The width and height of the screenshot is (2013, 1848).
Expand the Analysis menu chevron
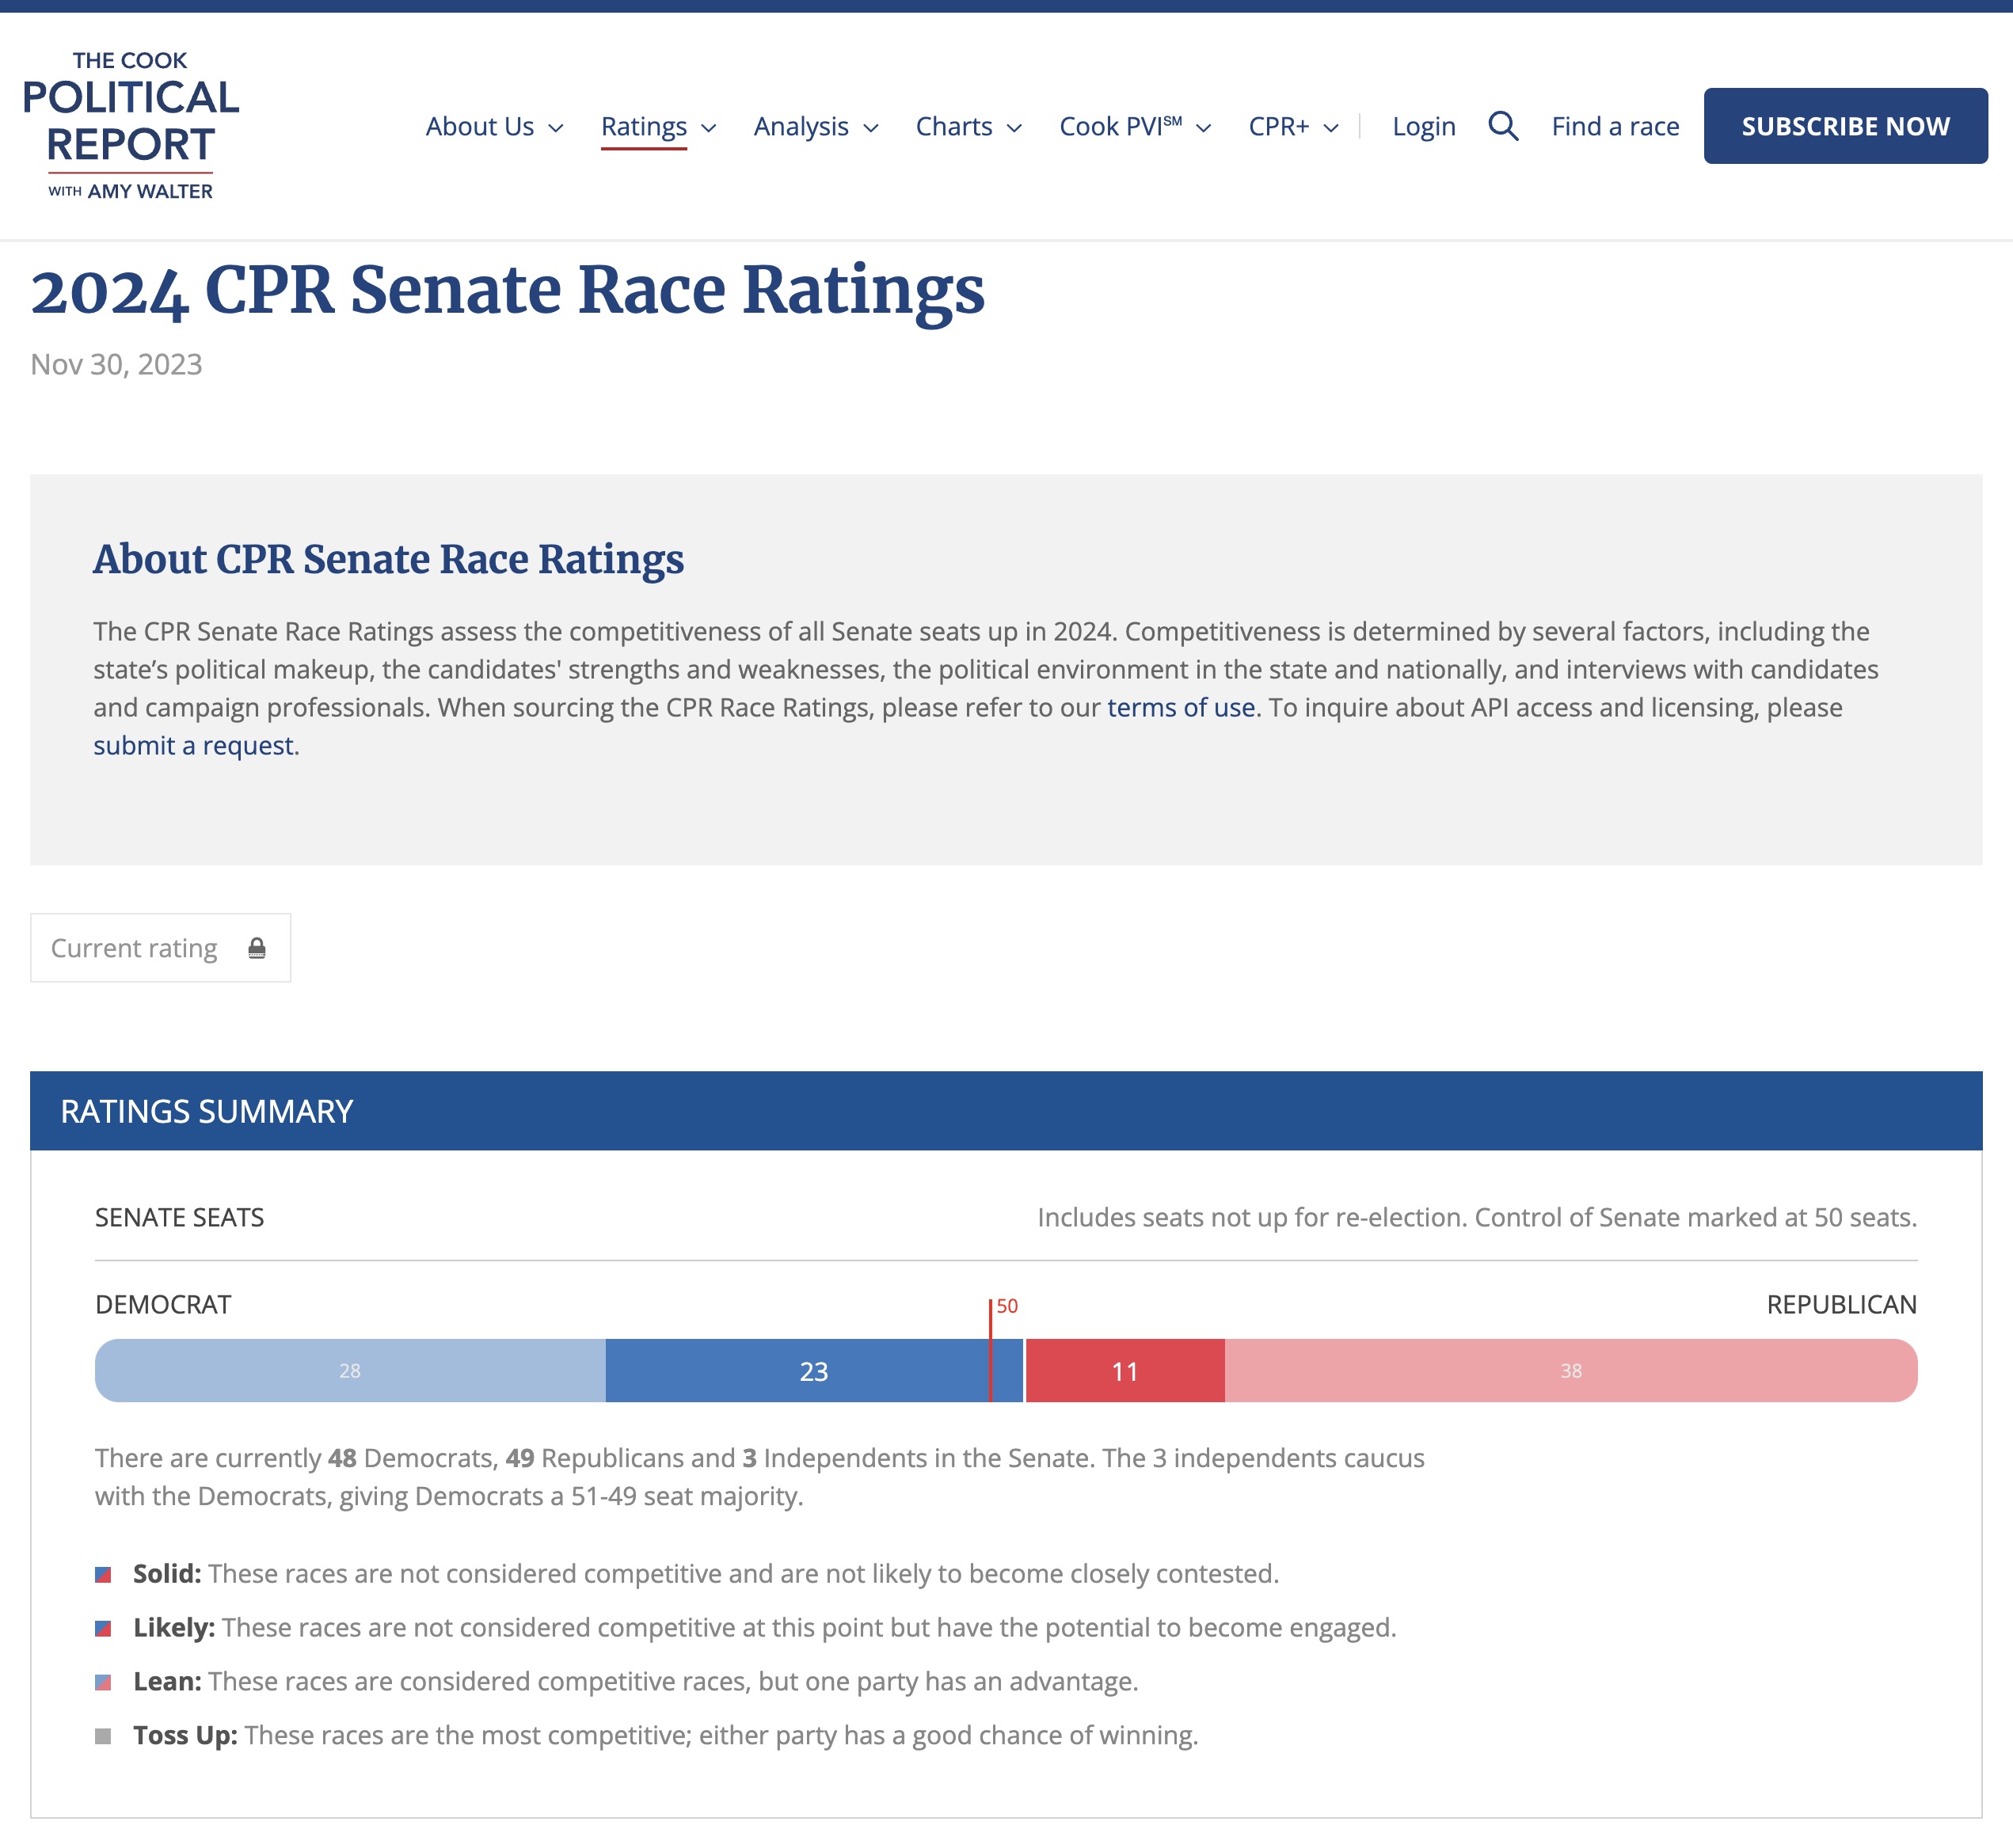coord(870,128)
